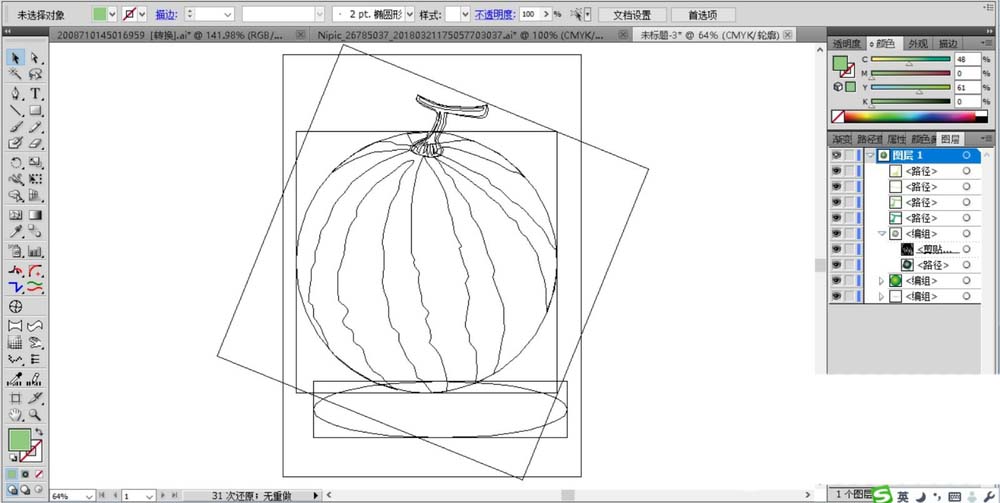Viewport: 1000px width, 503px height.
Task: Select the Hand tool
Action: [x=16, y=415]
